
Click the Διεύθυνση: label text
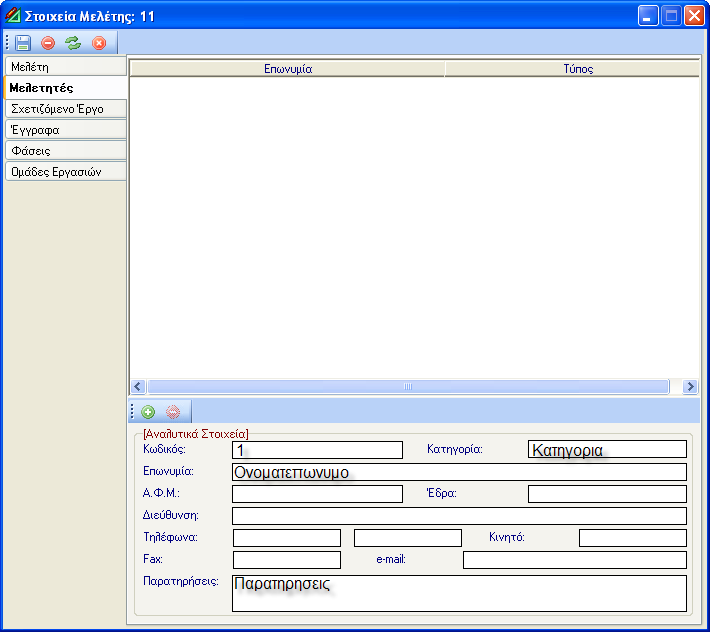171,515
